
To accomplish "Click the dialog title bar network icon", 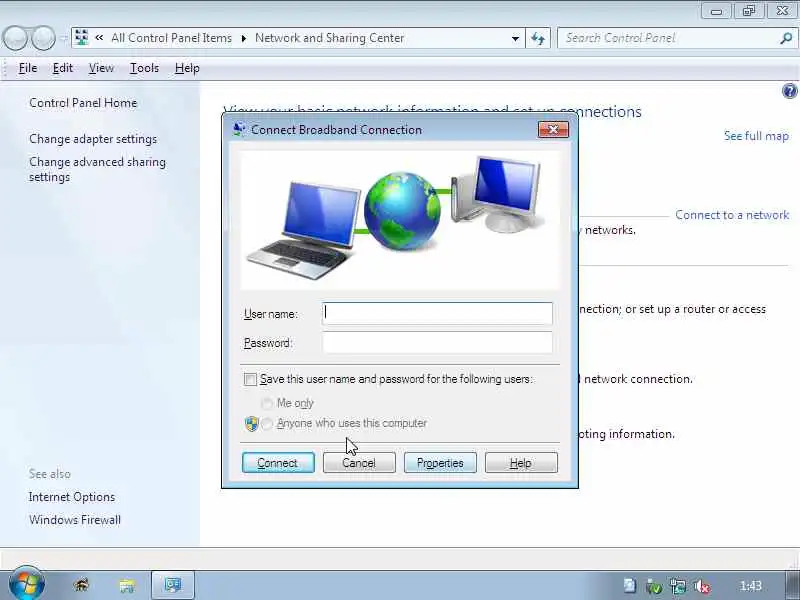I will click(239, 129).
